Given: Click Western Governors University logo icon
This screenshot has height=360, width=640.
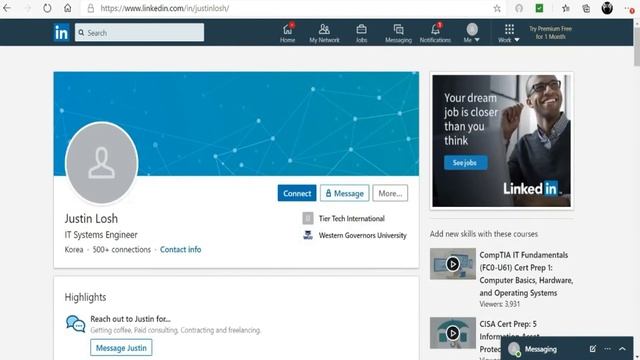Looking at the screenshot, I should click(308, 235).
